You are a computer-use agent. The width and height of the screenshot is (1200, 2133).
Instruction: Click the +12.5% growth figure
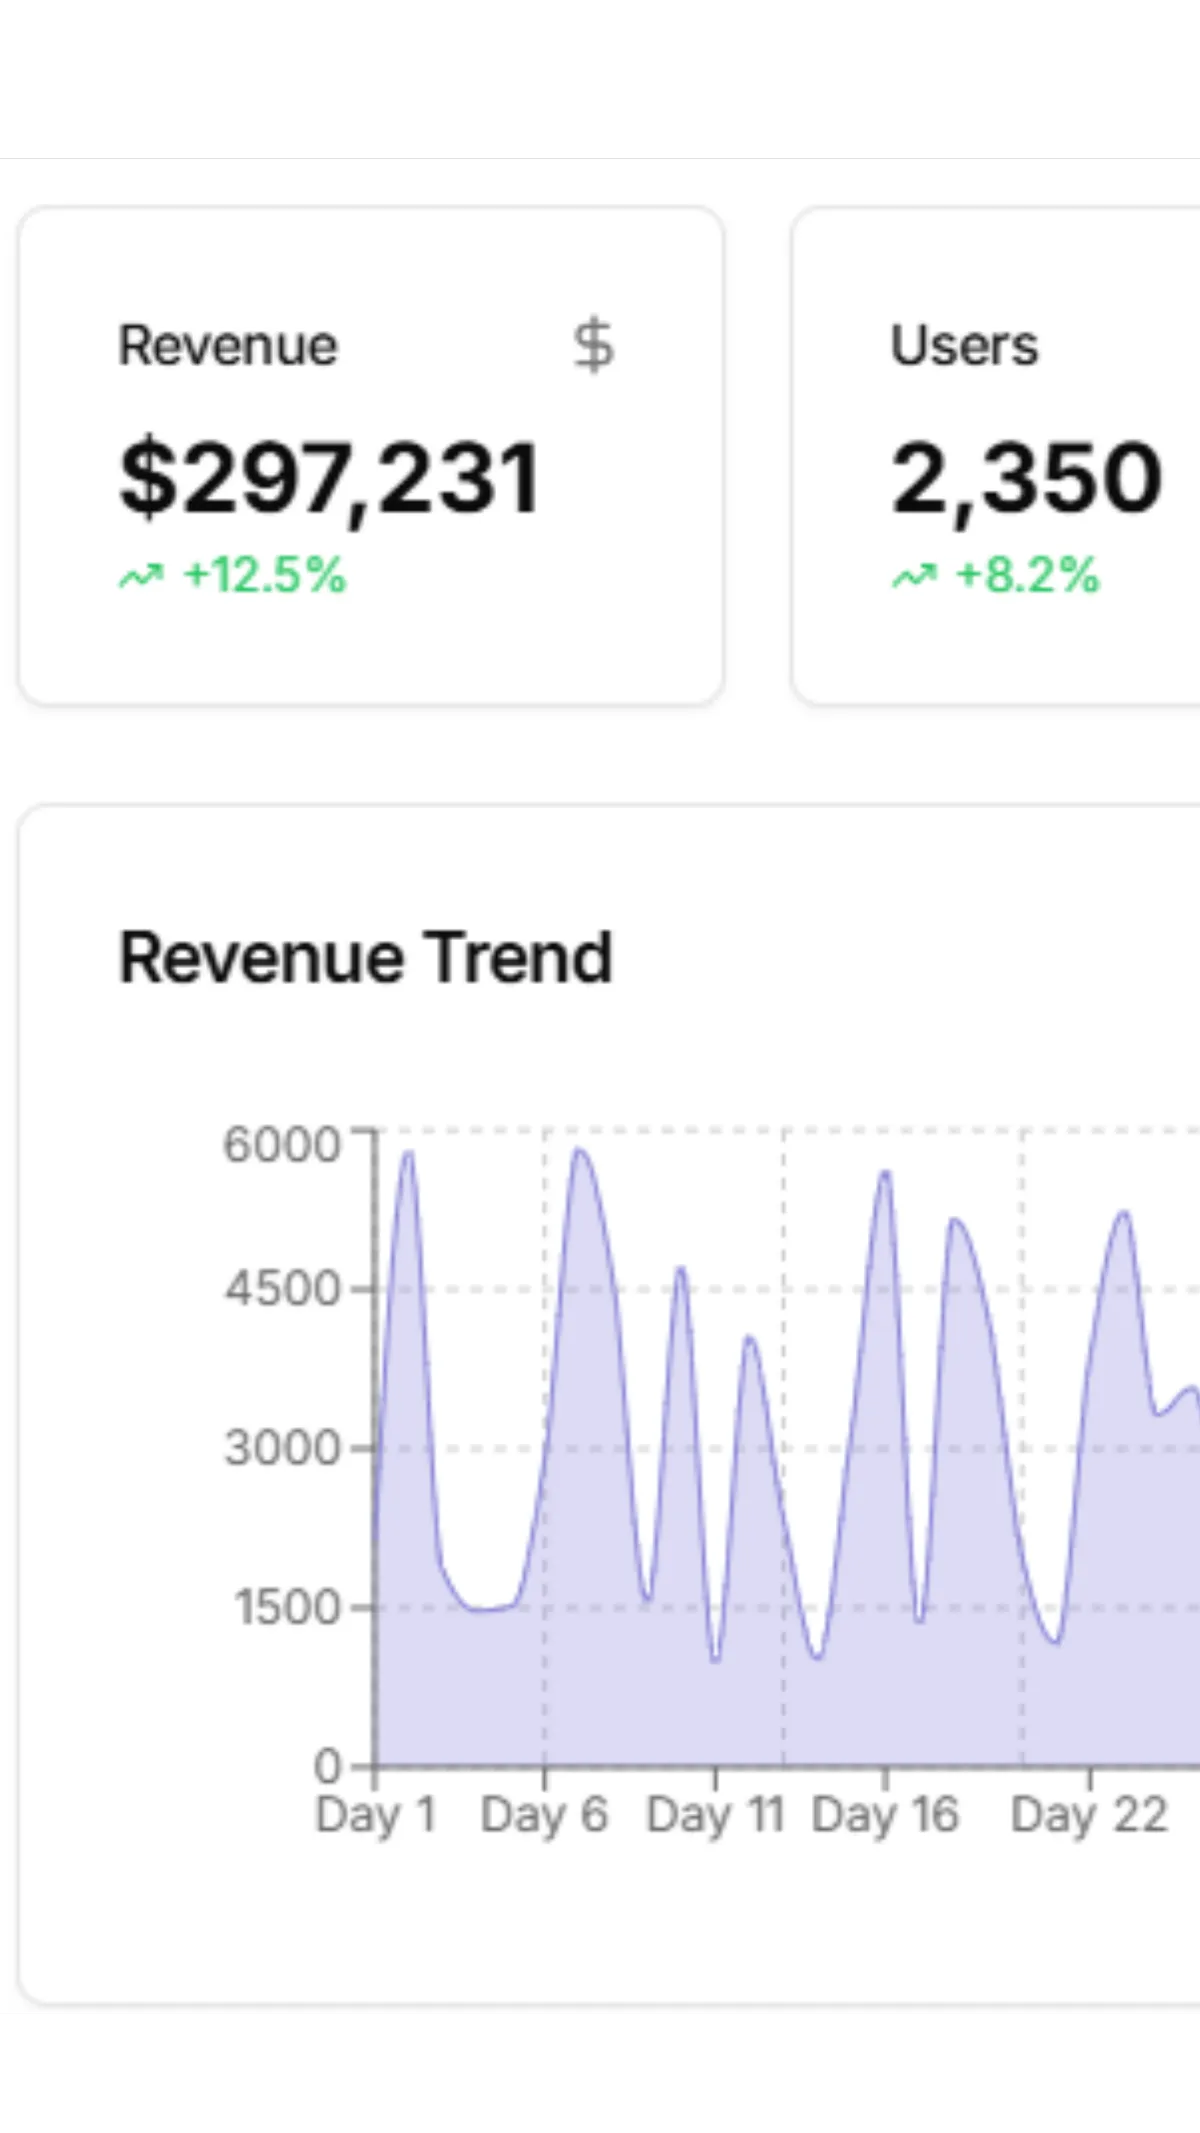265,576
